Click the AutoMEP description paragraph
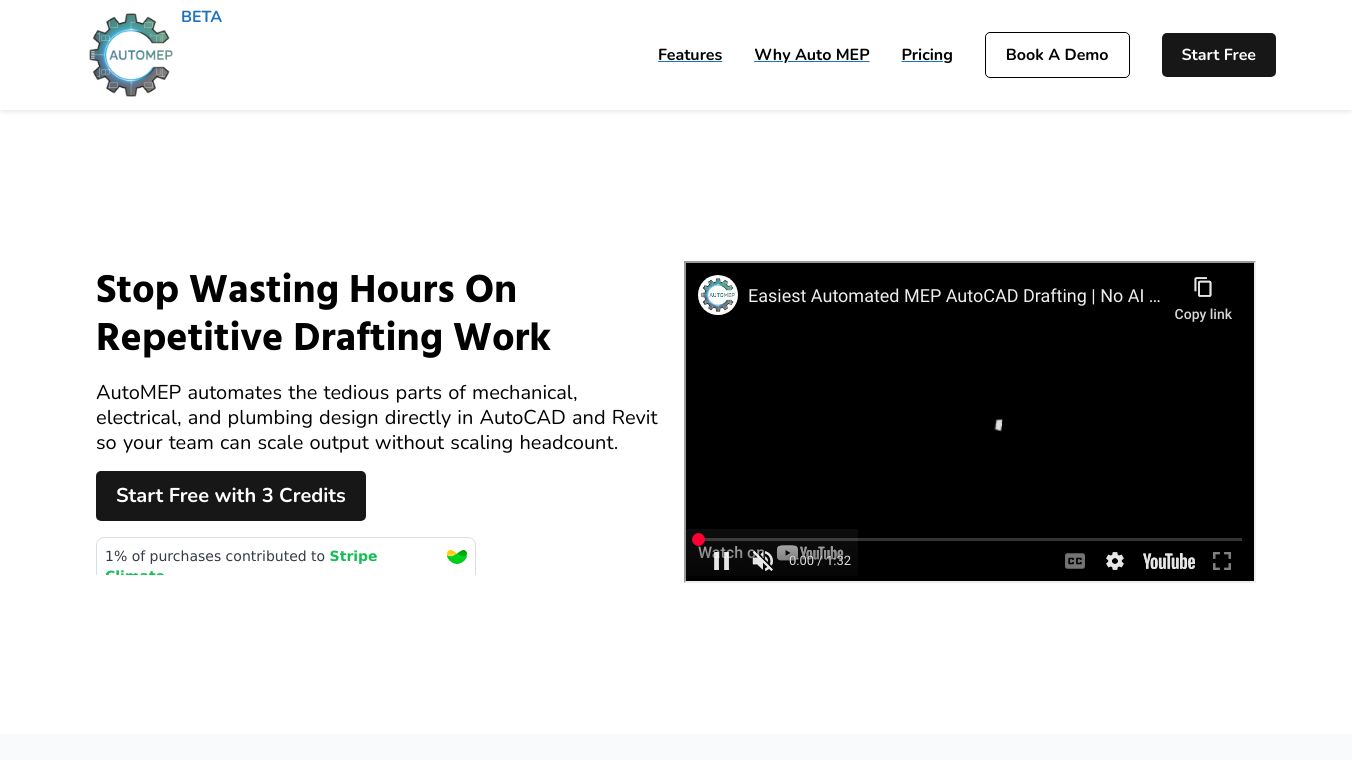 (377, 417)
